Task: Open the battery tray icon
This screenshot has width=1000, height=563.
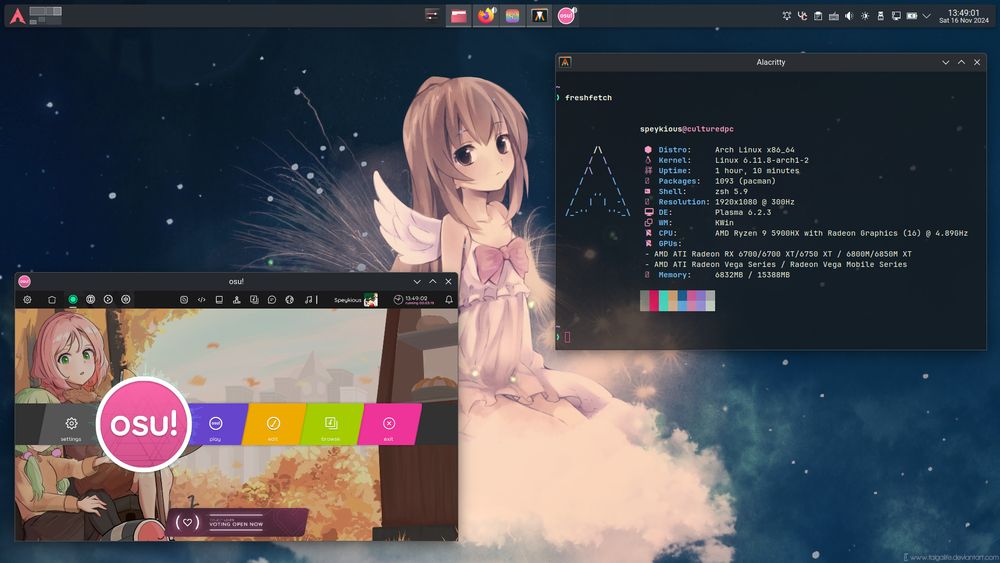Action: (912, 16)
